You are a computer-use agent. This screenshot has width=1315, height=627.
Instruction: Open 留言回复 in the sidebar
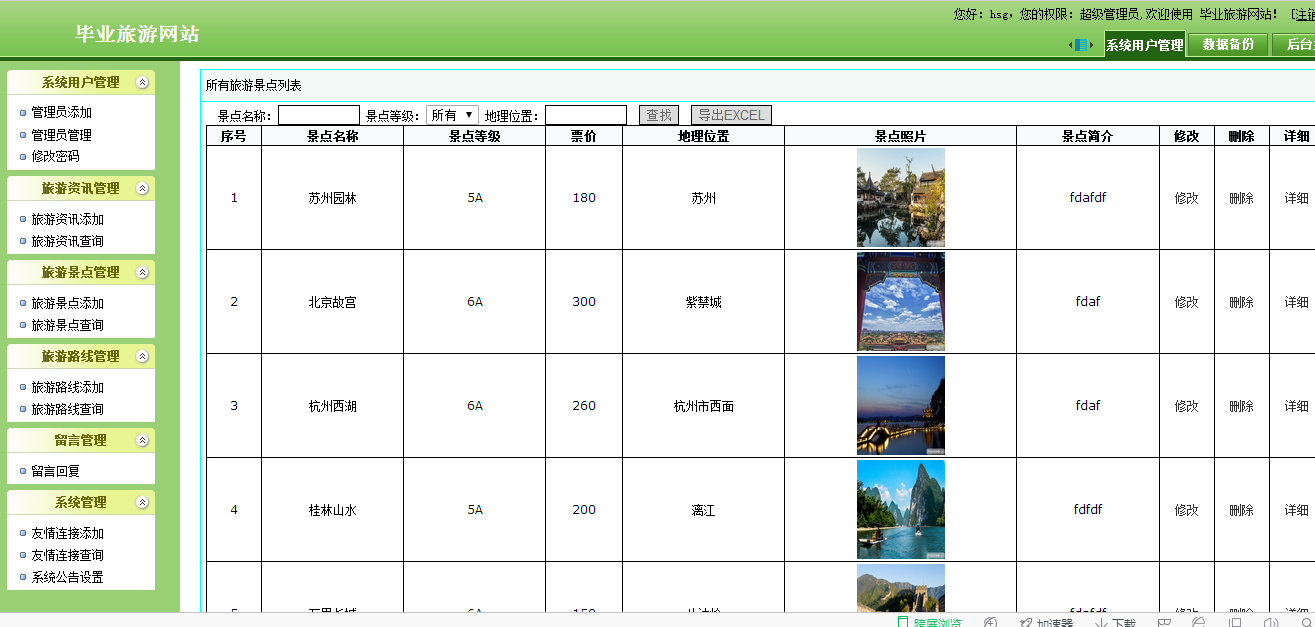[x=55, y=471]
